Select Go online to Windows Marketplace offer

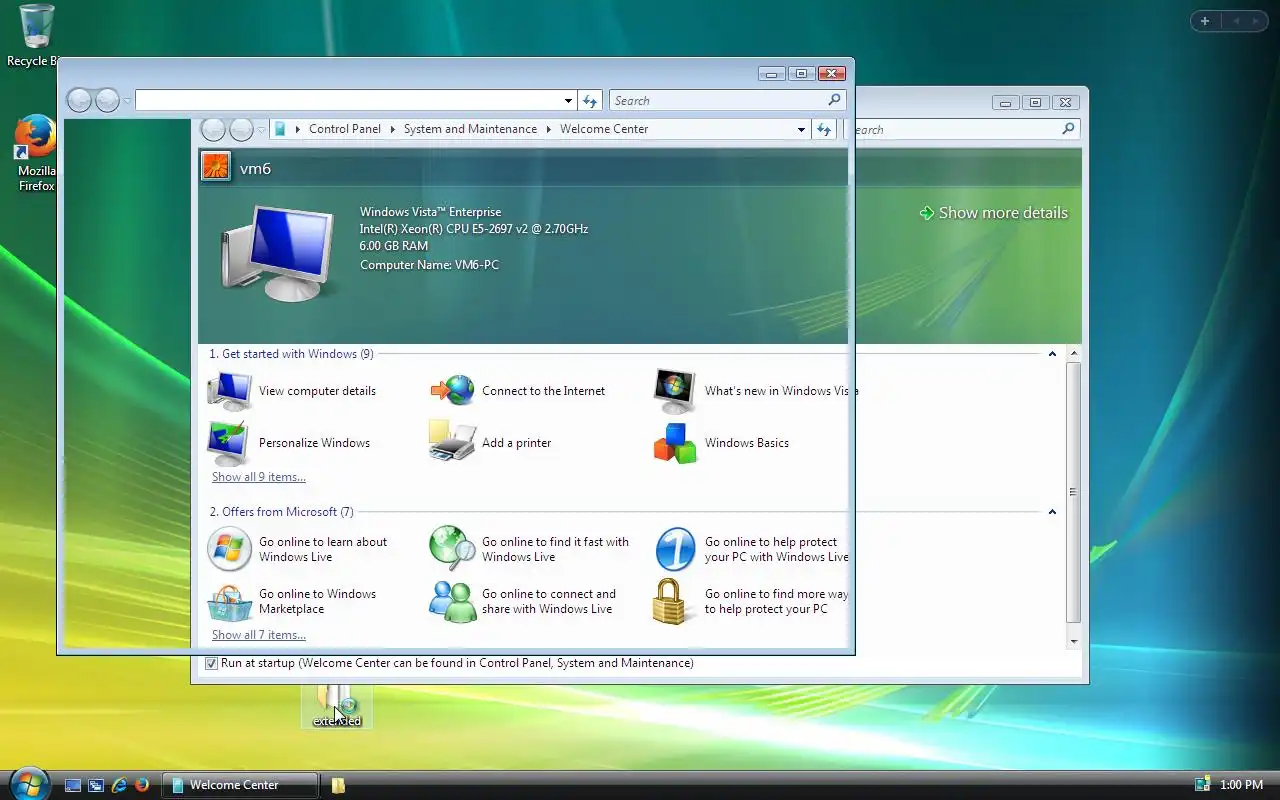point(292,601)
